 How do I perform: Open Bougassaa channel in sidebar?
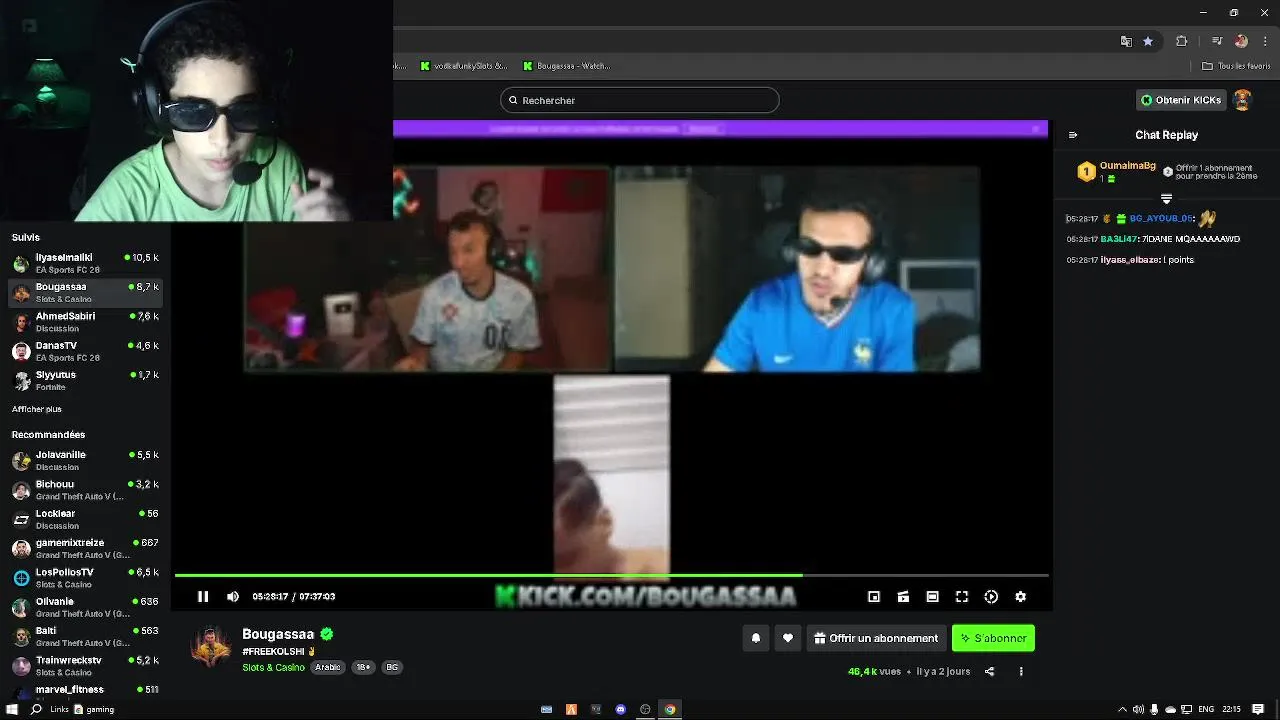(85, 292)
